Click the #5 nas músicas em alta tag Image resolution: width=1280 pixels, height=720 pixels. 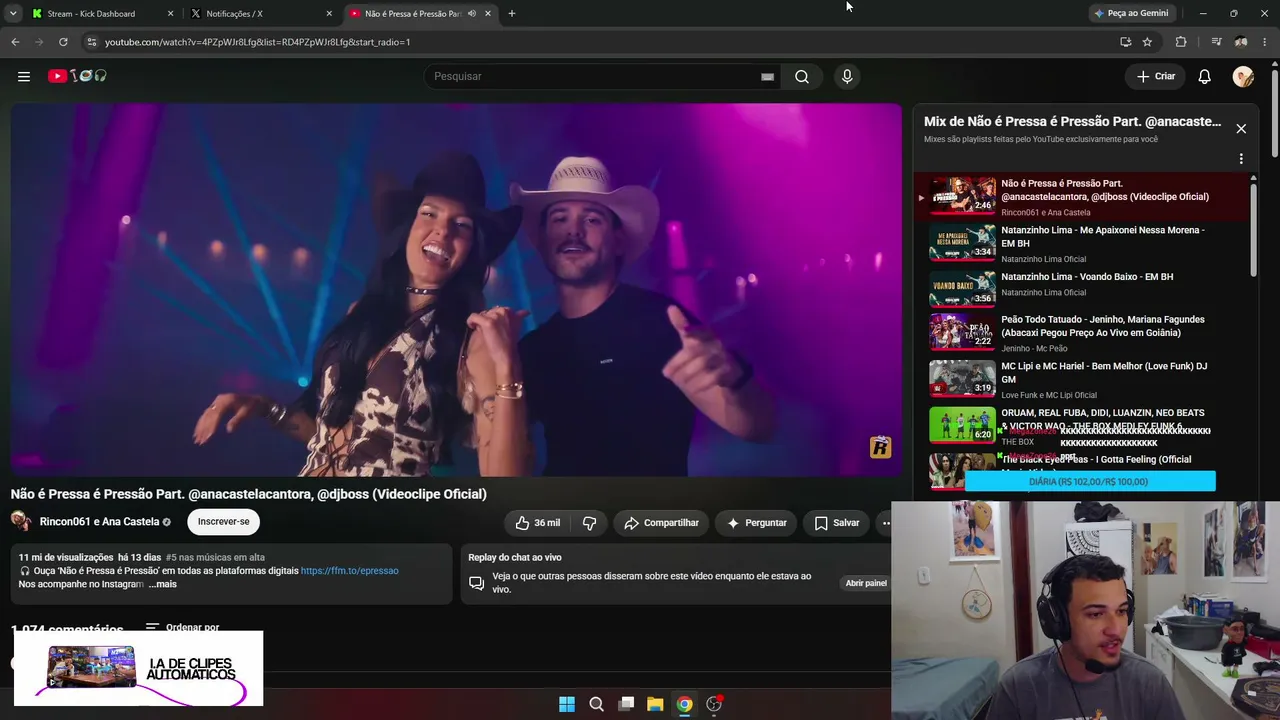point(215,558)
